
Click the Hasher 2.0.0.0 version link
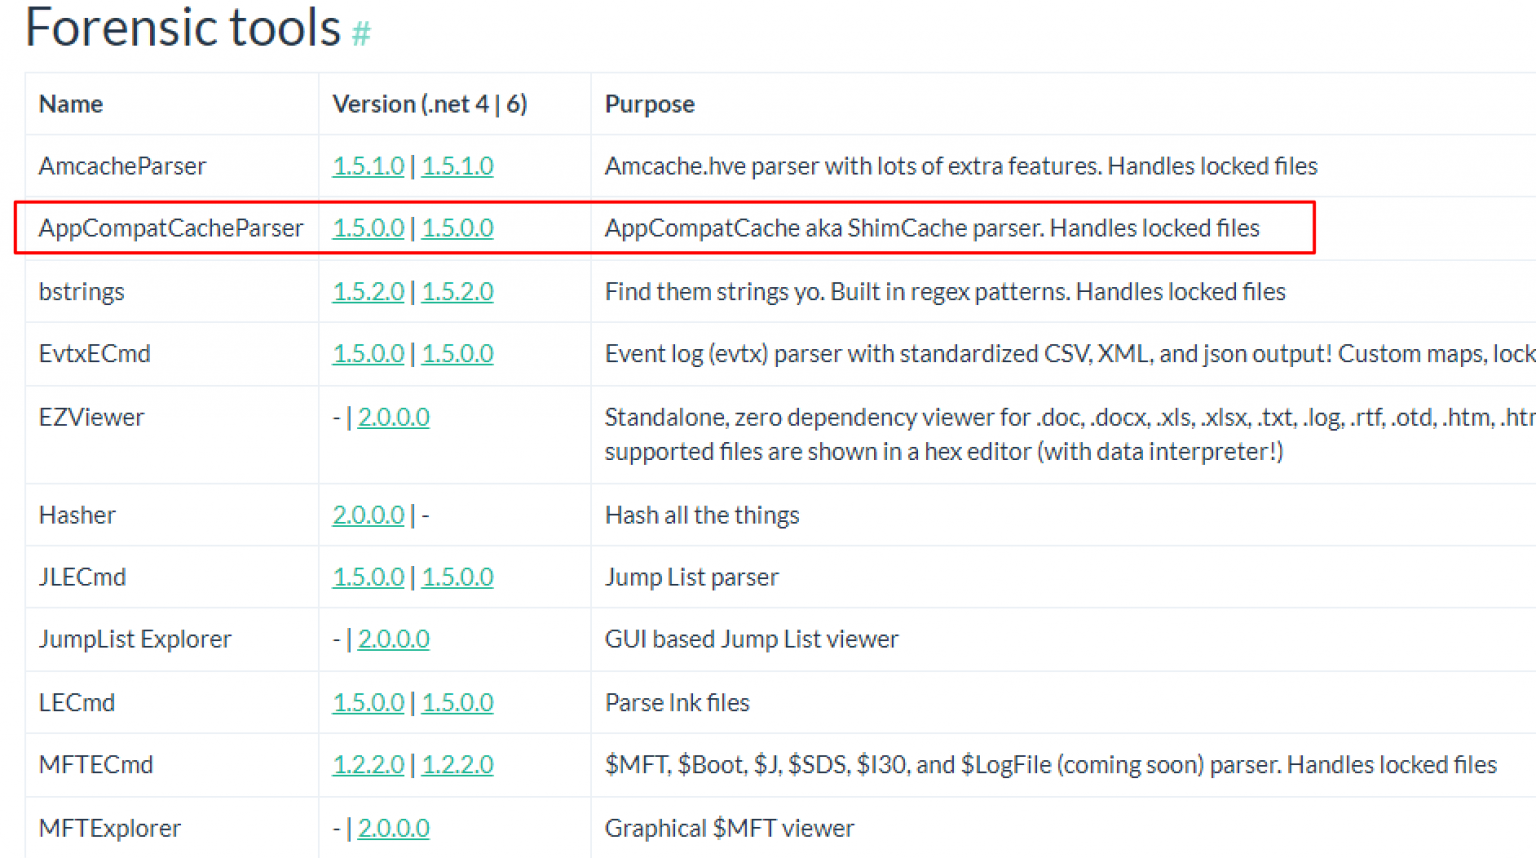point(368,515)
